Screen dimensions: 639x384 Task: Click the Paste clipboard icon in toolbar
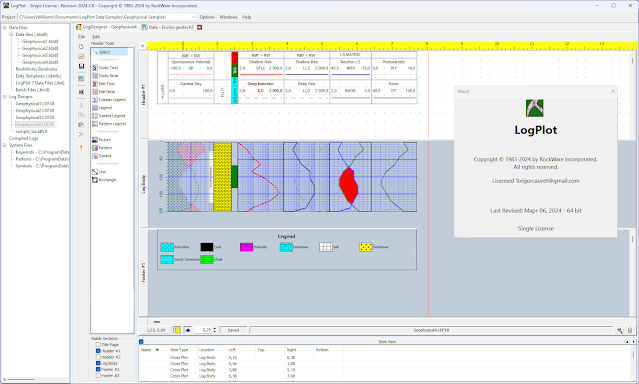(81, 125)
